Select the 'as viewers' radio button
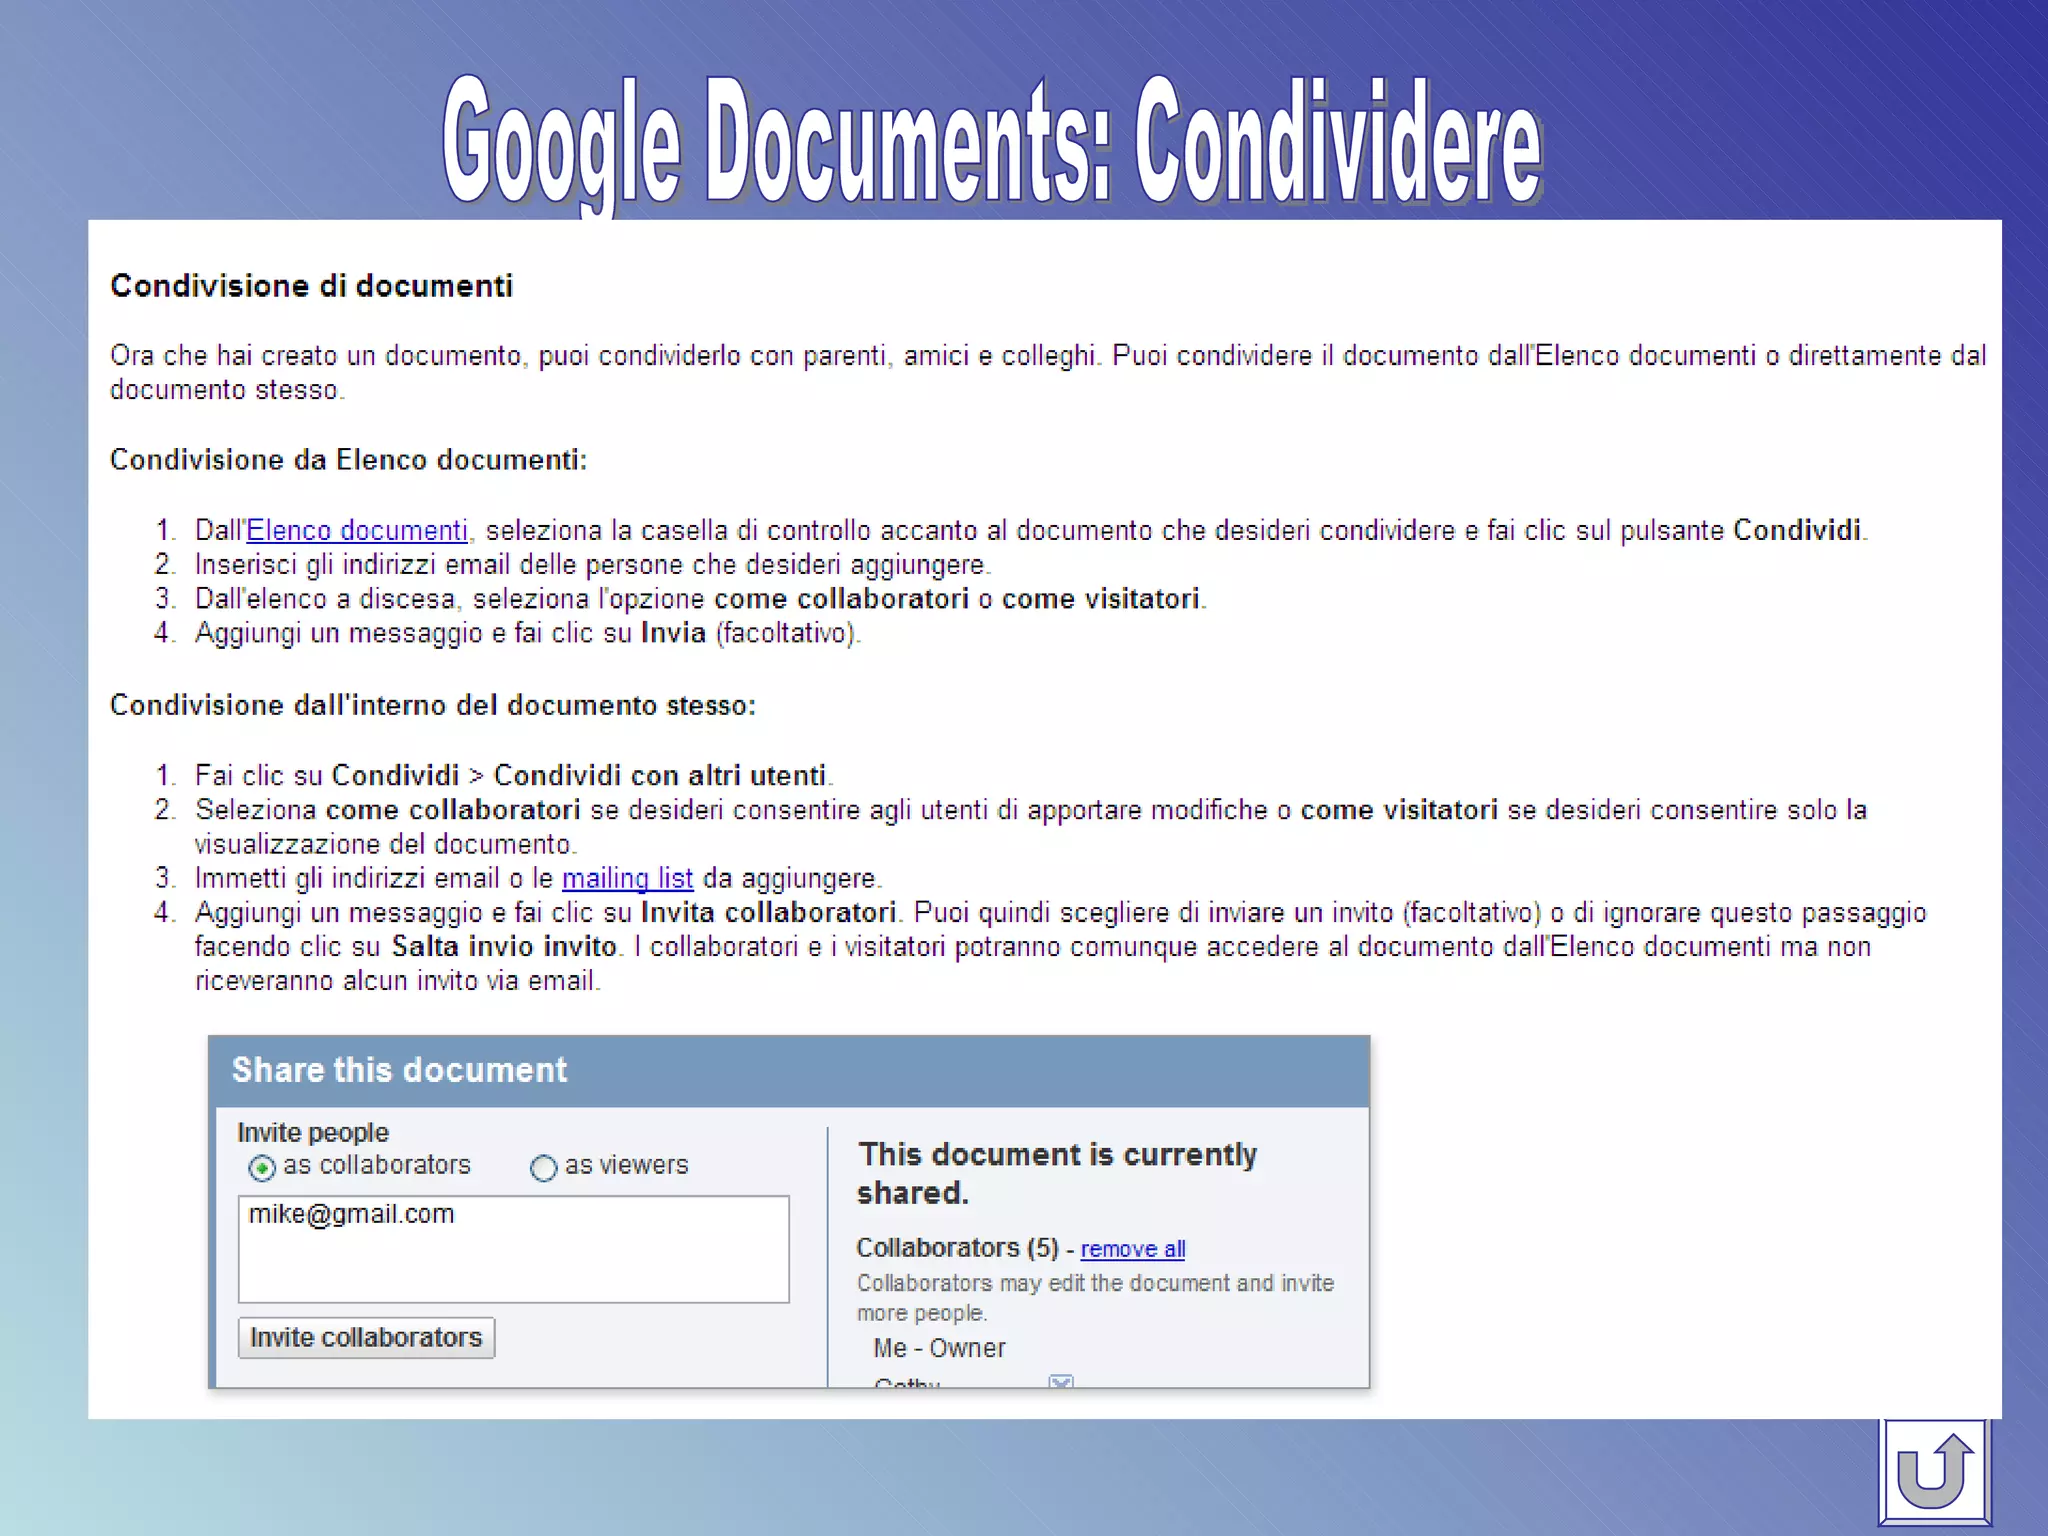Image resolution: width=2048 pixels, height=1536 pixels. [x=543, y=1167]
